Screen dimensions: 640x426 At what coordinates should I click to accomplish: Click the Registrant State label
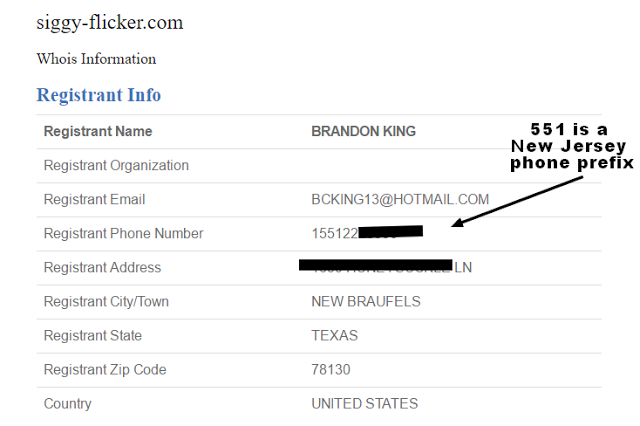pos(93,336)
